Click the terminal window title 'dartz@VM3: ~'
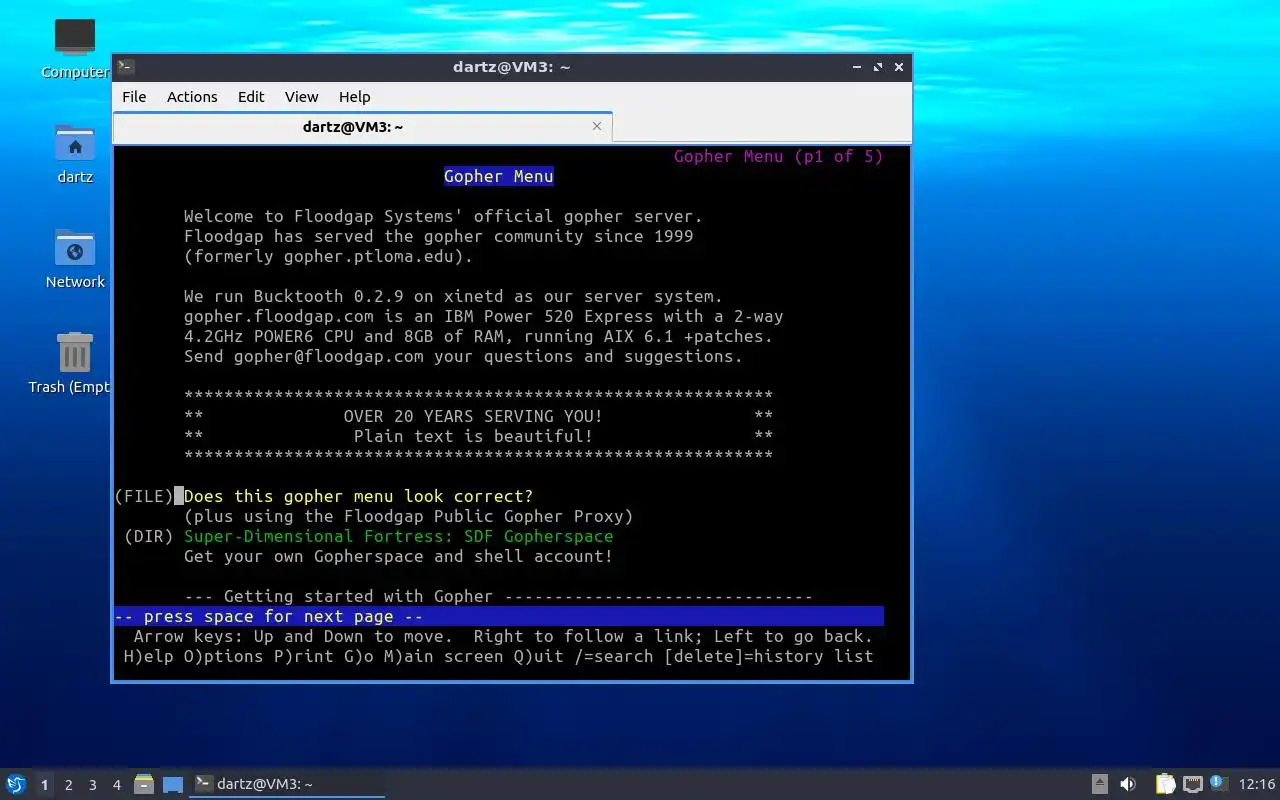This screenshot has width=1280, height=800. 511,67
